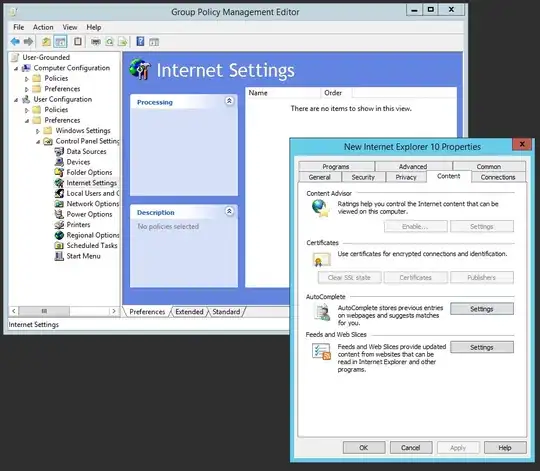Expand Preferences under Computer Configuration
This screenshot has width=540, height=471.
pos(27,89)
